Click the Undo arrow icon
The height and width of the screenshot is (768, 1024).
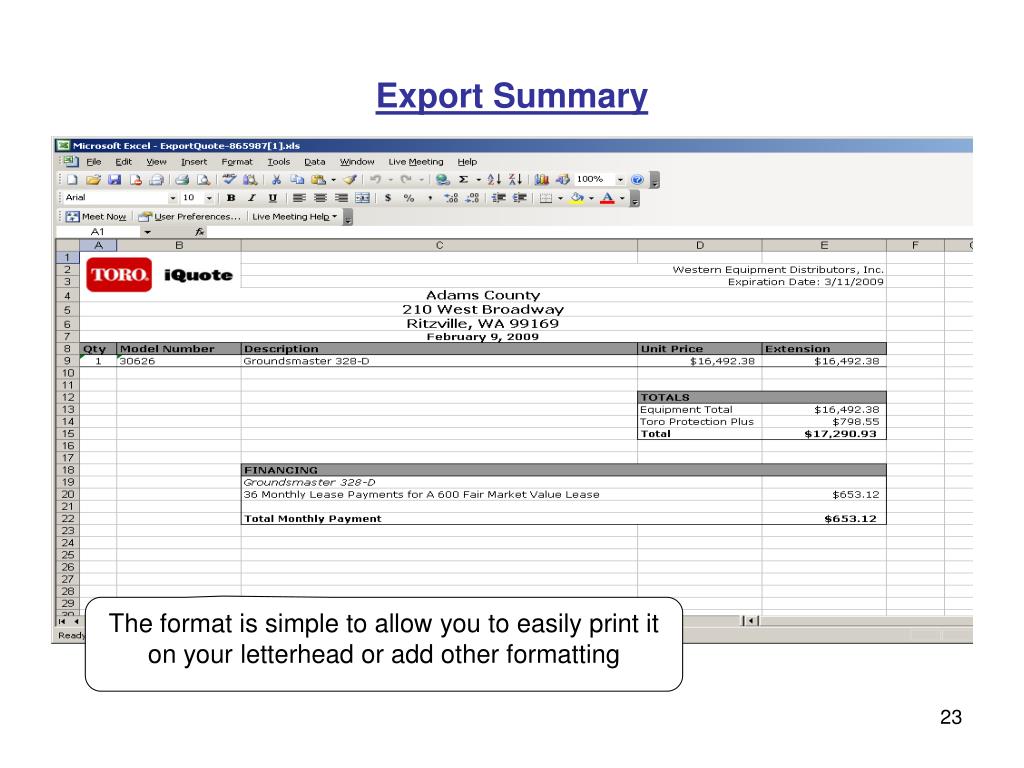click(376, 180)
